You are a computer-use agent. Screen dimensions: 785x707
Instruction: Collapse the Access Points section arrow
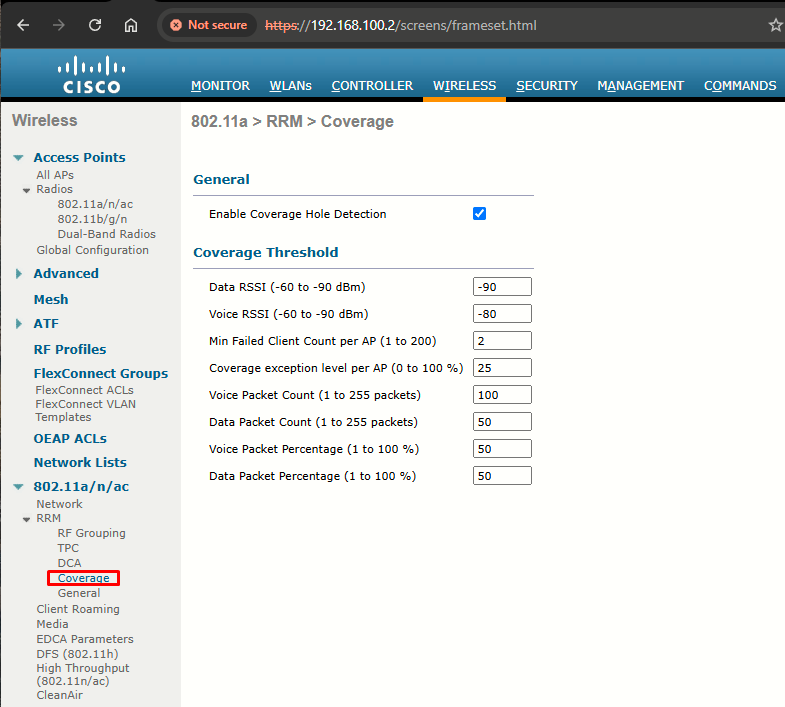coord(19,158)
